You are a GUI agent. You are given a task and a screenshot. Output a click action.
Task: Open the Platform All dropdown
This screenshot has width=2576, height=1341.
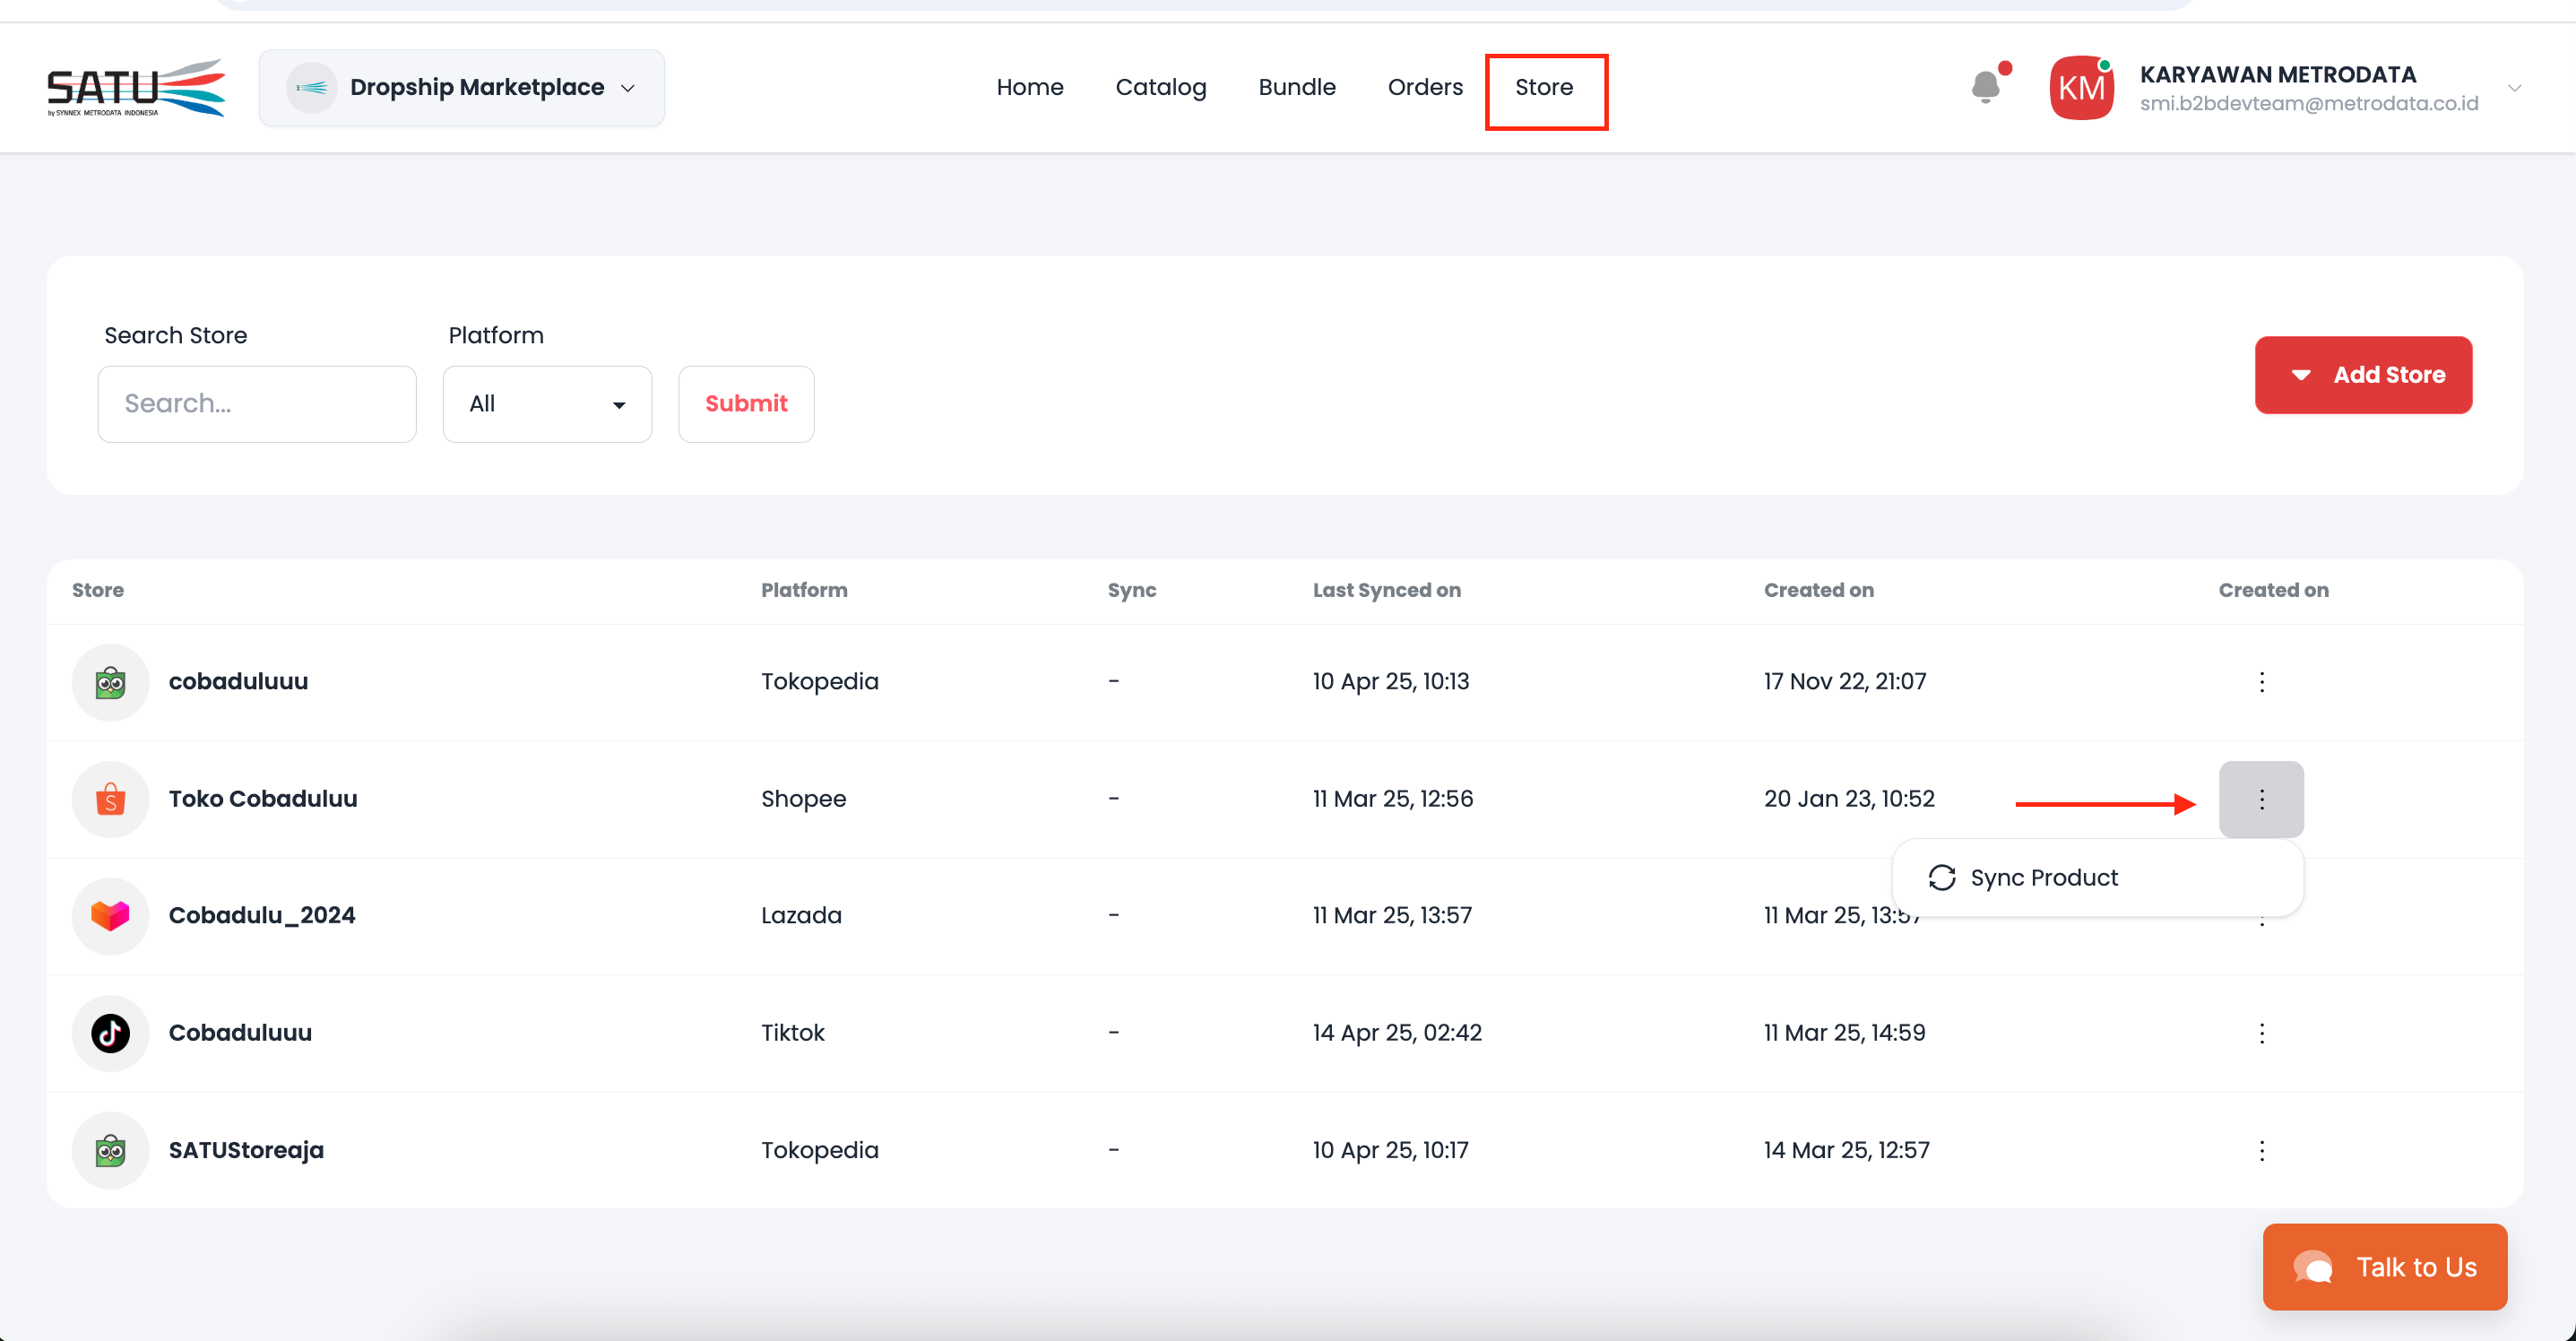pyautogui.click(x=547, y=404)
